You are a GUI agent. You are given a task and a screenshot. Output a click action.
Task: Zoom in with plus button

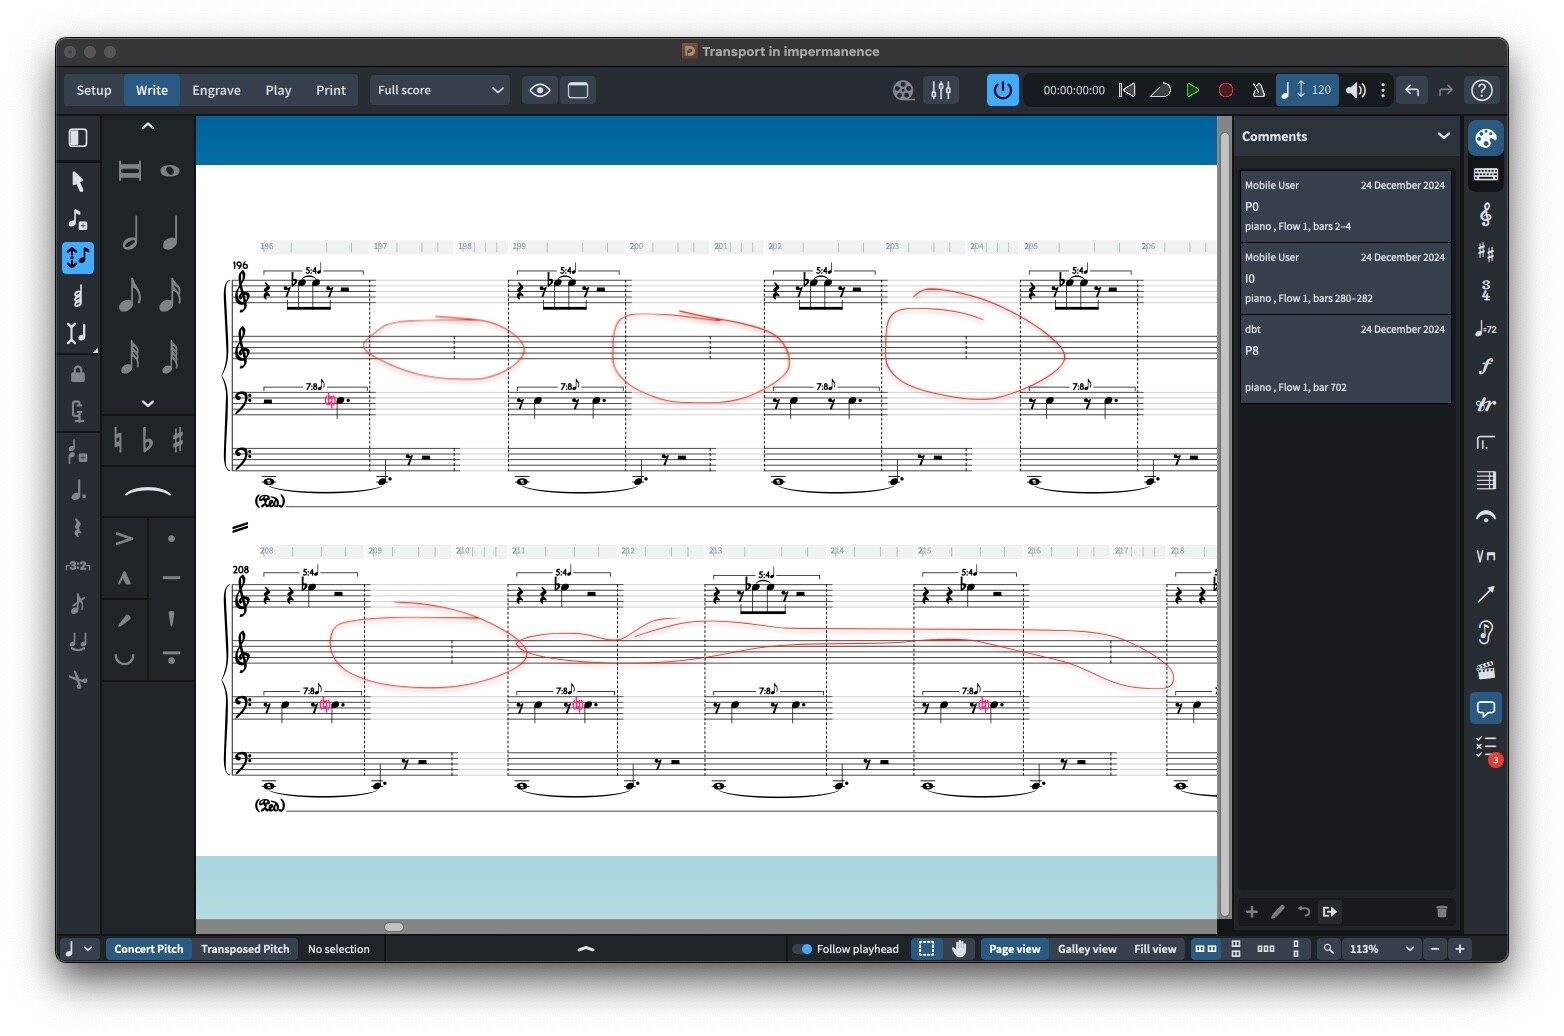coord(1460,949)
